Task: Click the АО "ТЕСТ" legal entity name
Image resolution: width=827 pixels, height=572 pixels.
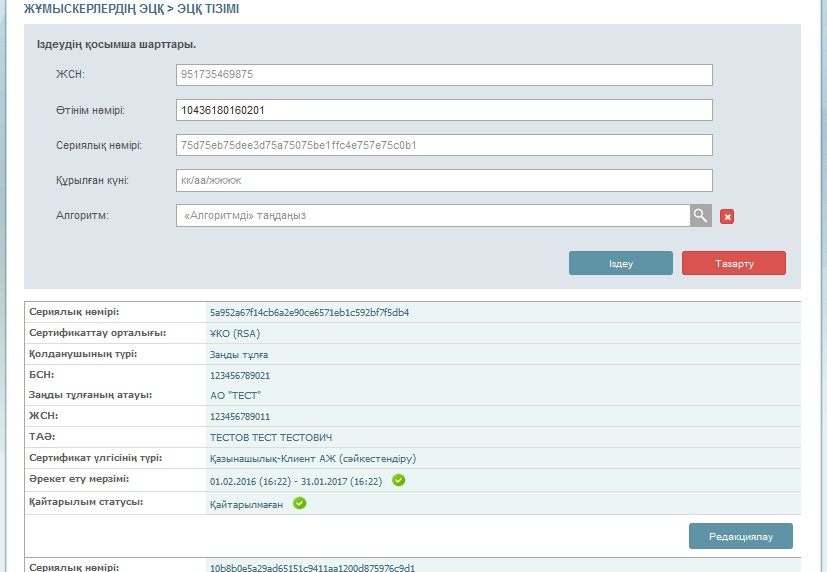Action: 235,396
